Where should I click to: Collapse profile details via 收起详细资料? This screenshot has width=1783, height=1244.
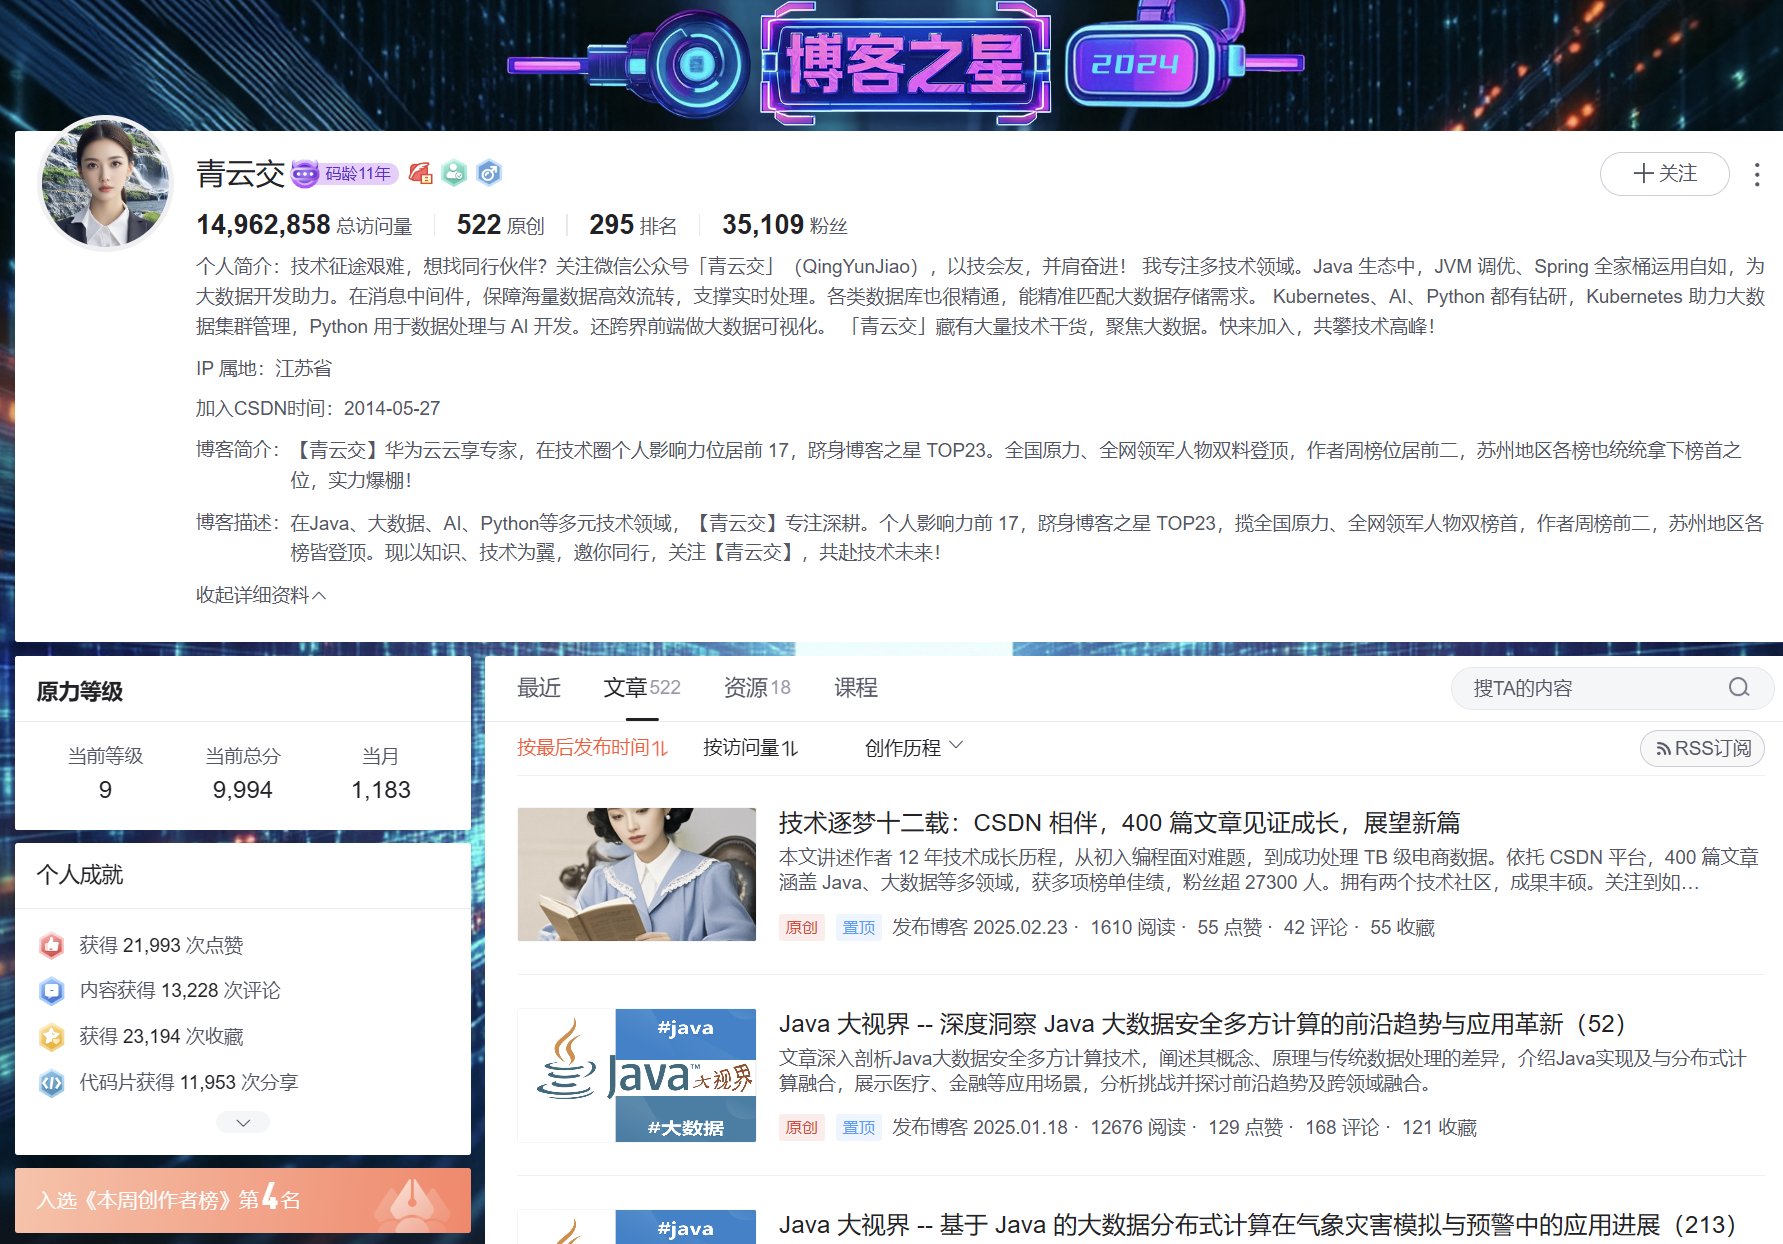tap(261, 595)
